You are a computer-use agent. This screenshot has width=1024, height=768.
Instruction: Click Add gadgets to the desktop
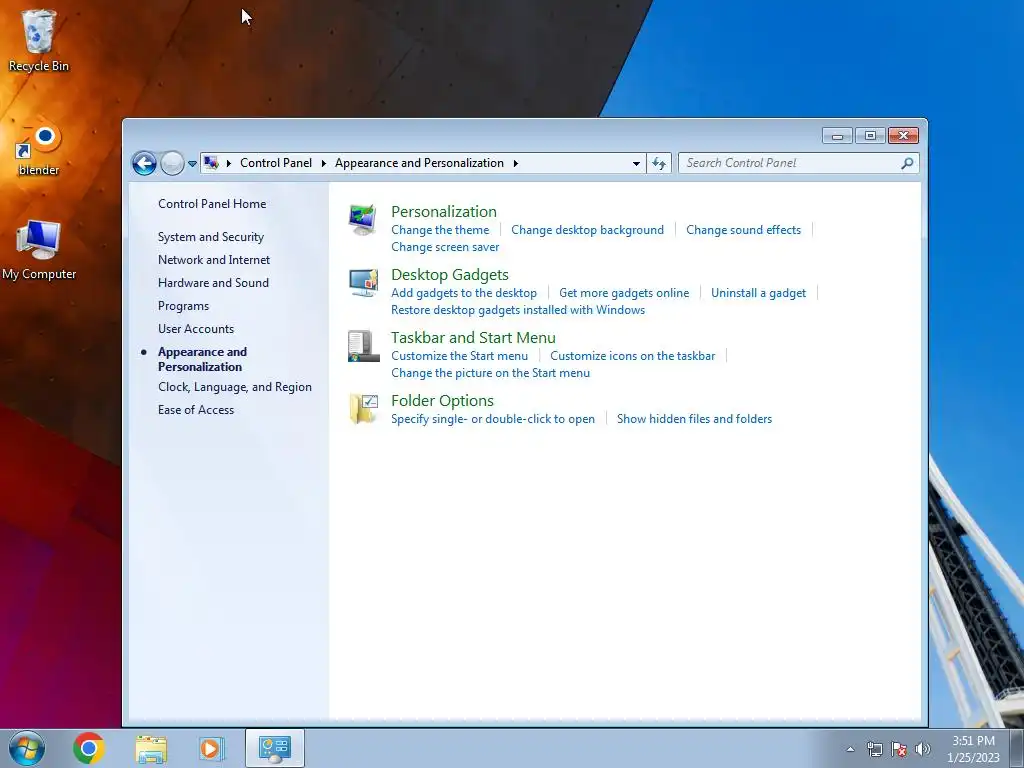click(464, 293)
